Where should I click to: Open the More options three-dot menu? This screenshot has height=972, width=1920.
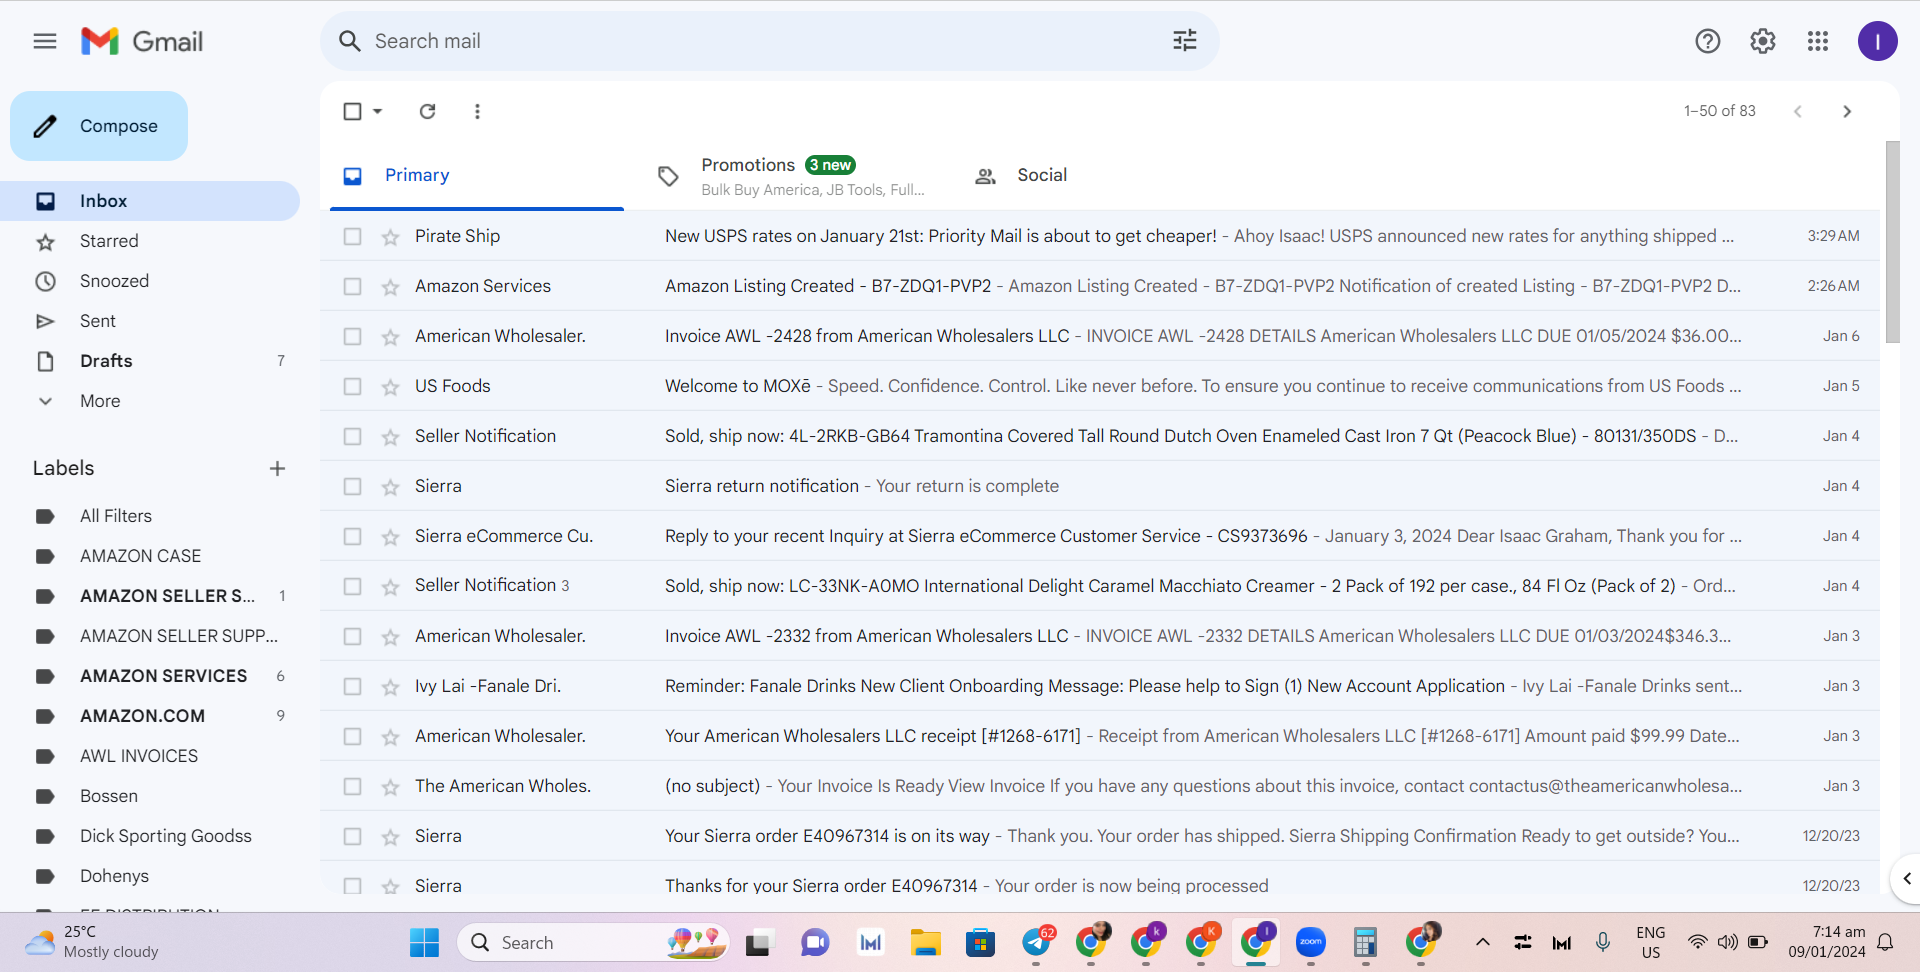point(477,111)
